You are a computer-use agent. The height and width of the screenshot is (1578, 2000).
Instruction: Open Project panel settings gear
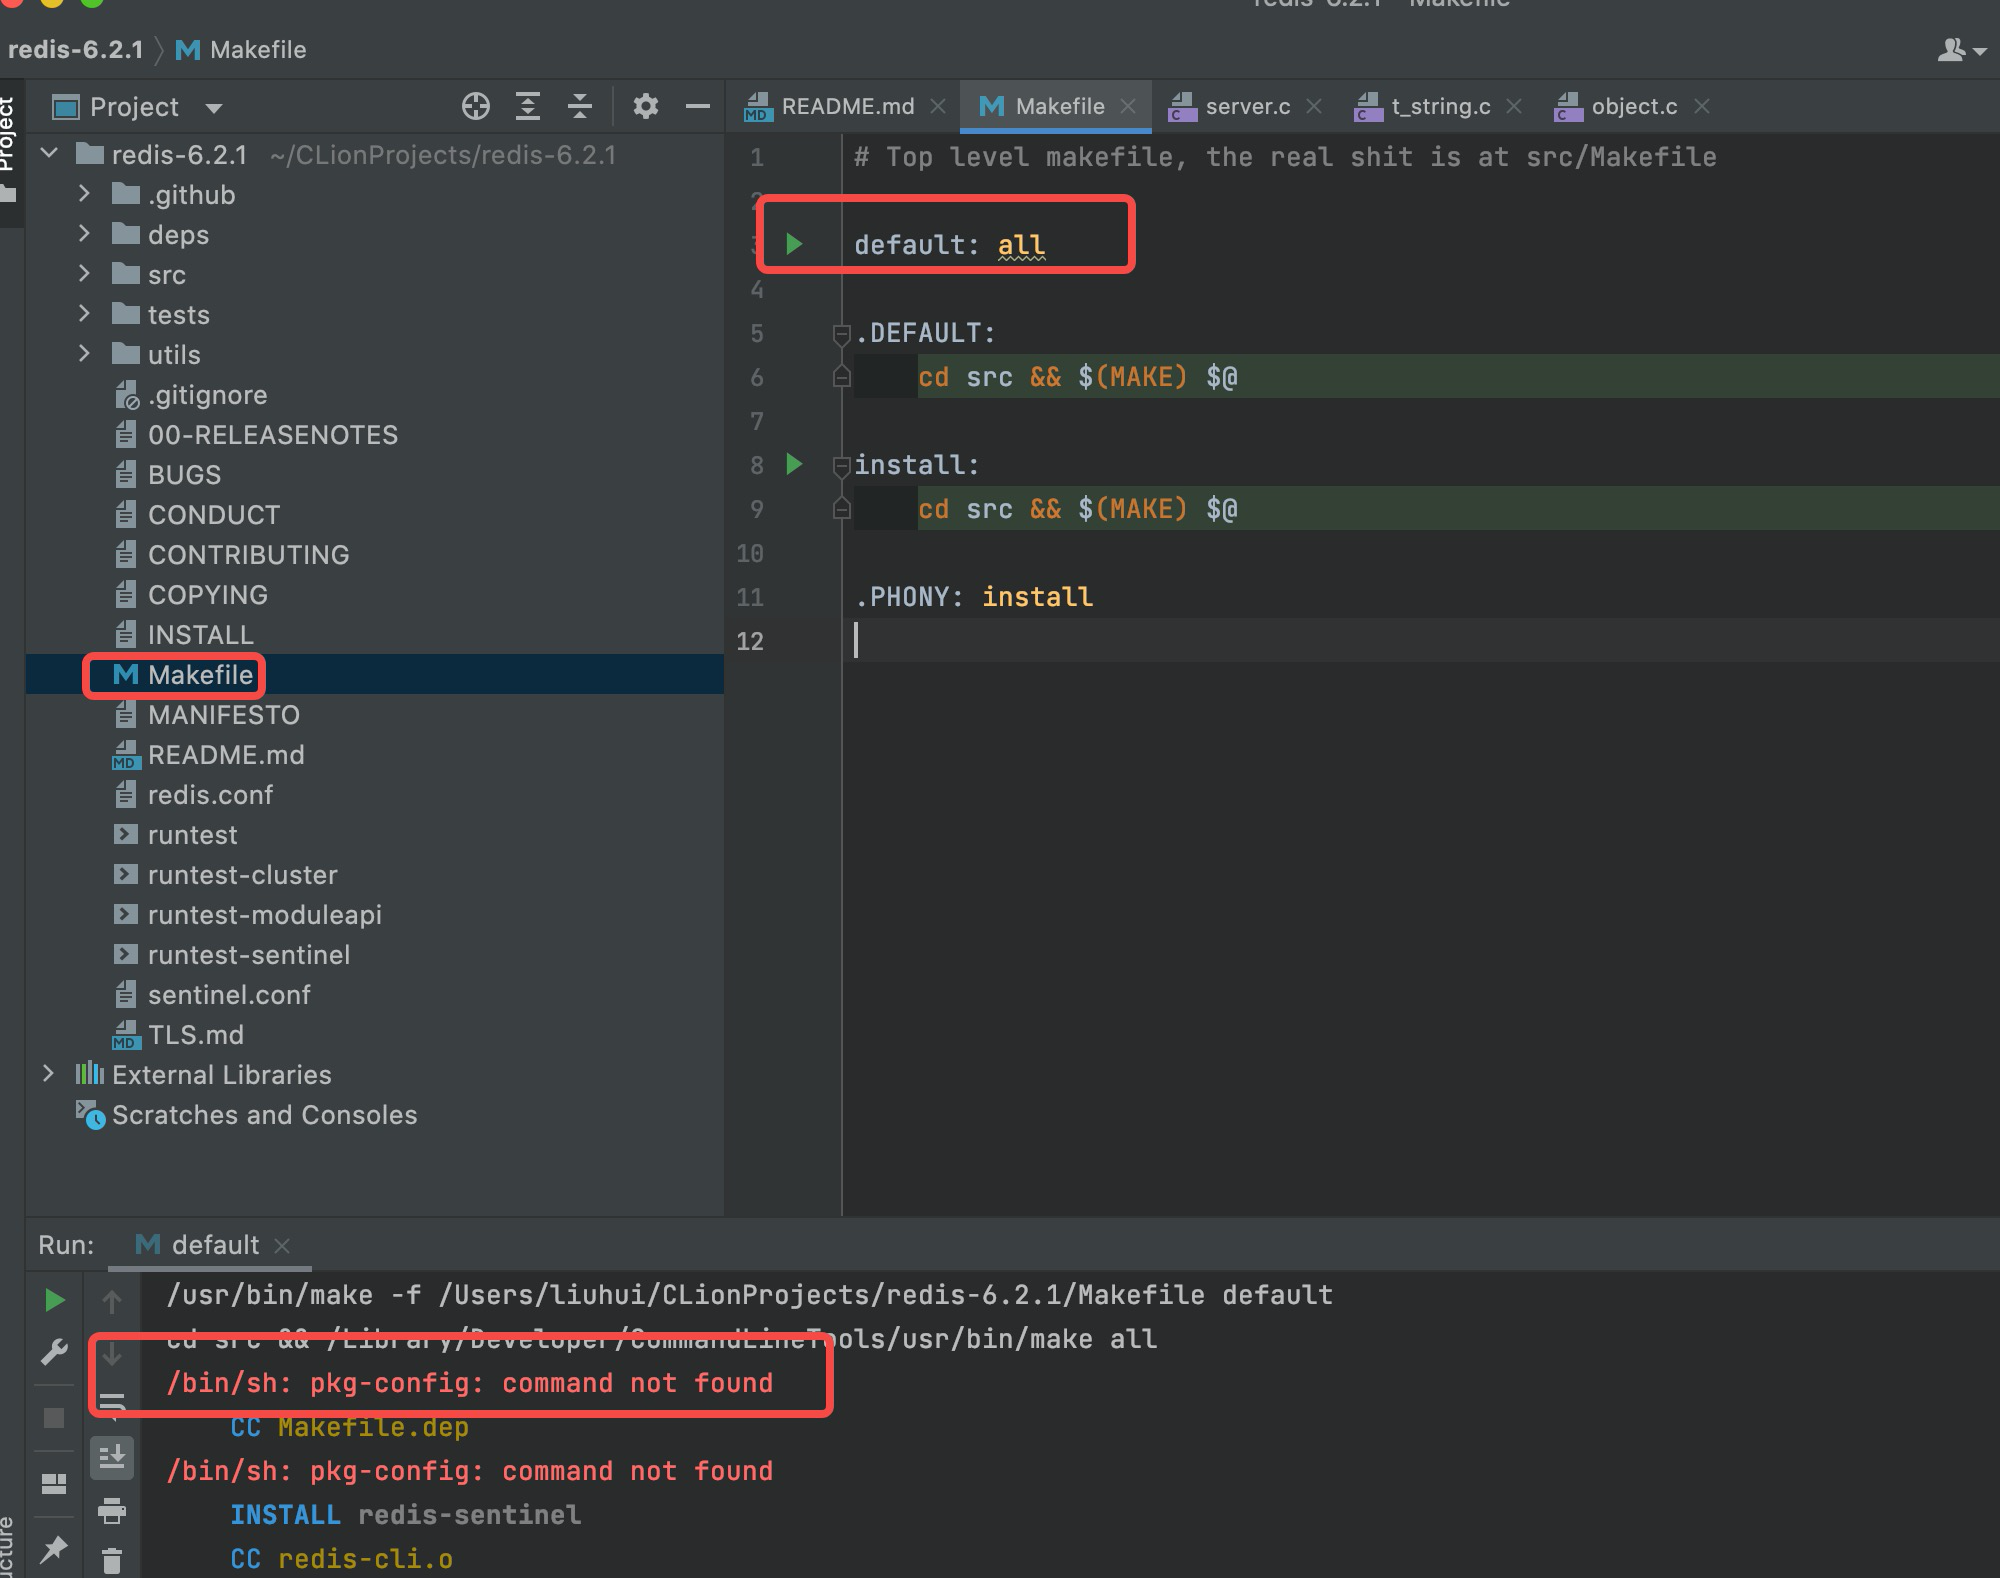[x=646, y=106]
